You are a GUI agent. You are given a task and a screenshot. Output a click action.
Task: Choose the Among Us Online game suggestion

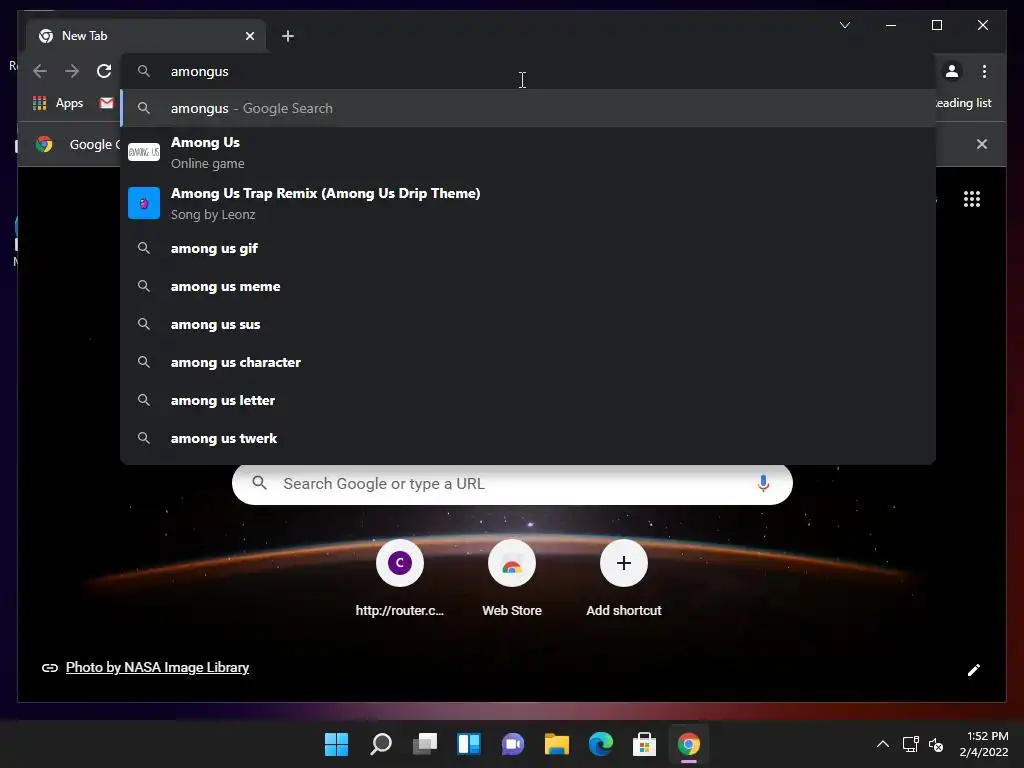(528, 152)
